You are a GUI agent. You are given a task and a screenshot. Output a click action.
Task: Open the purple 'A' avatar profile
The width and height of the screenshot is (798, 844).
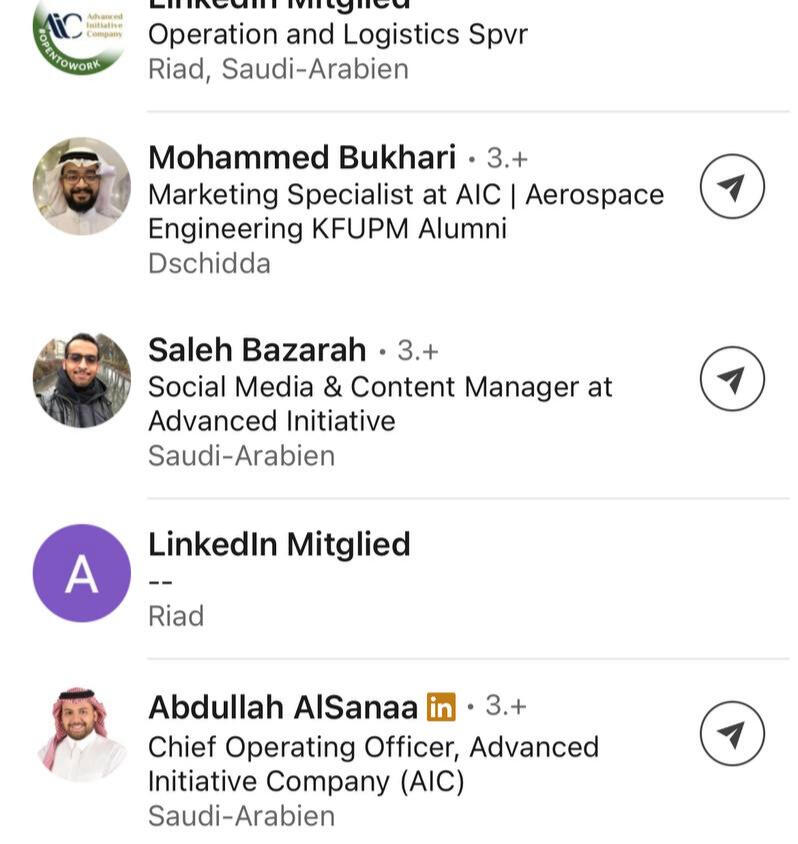81,573
